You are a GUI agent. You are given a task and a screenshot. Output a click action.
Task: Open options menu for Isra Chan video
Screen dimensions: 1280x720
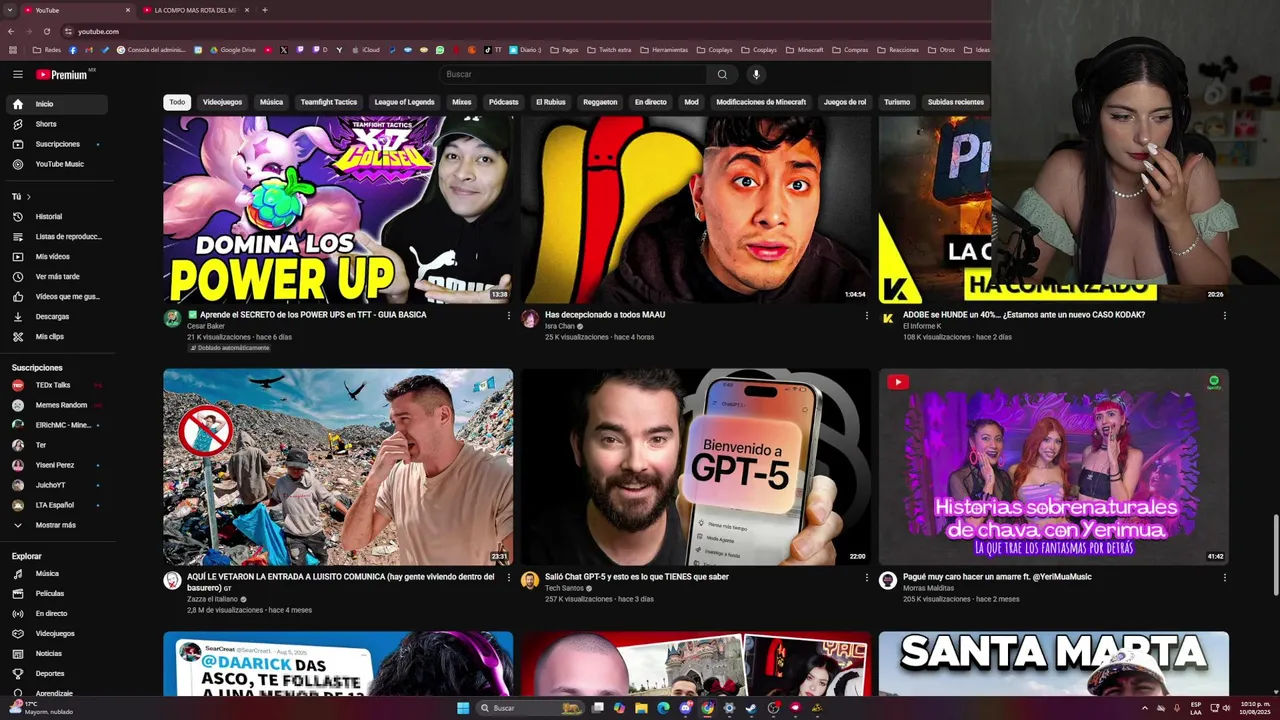coord(866,316)
